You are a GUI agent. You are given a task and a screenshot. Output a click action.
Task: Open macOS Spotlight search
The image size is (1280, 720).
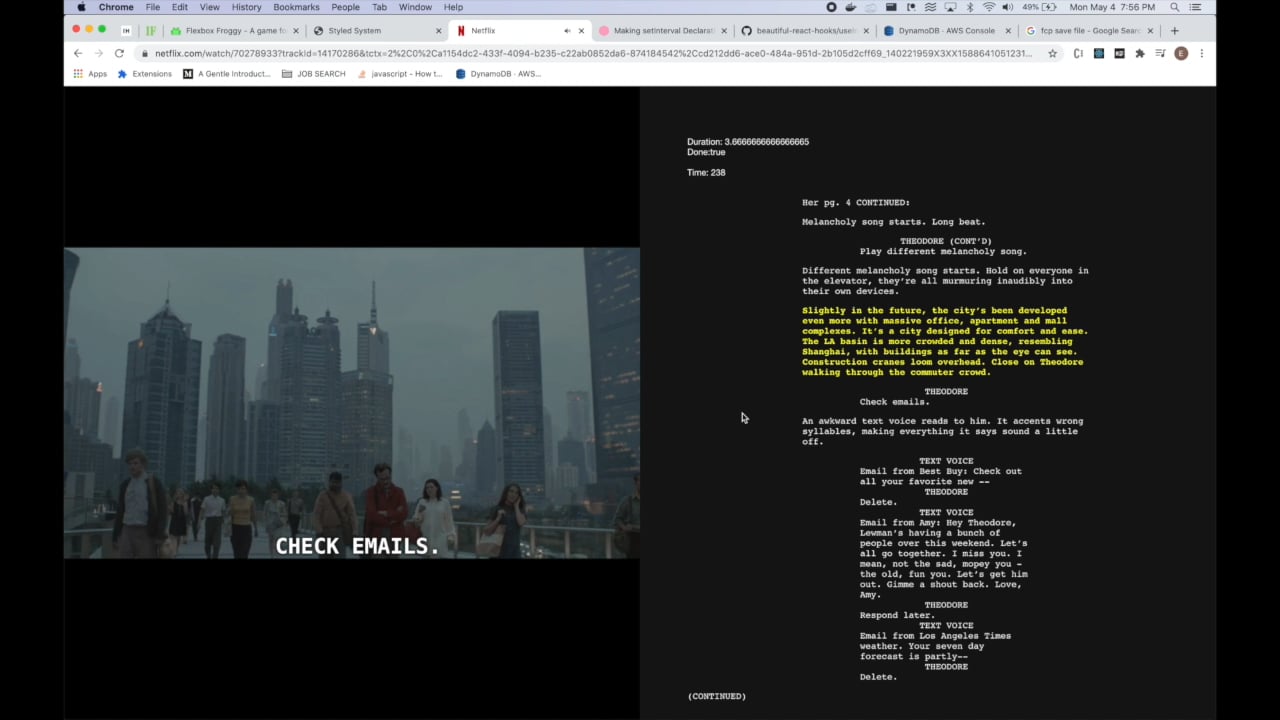pyautogui.click(x=1175, y=7)
